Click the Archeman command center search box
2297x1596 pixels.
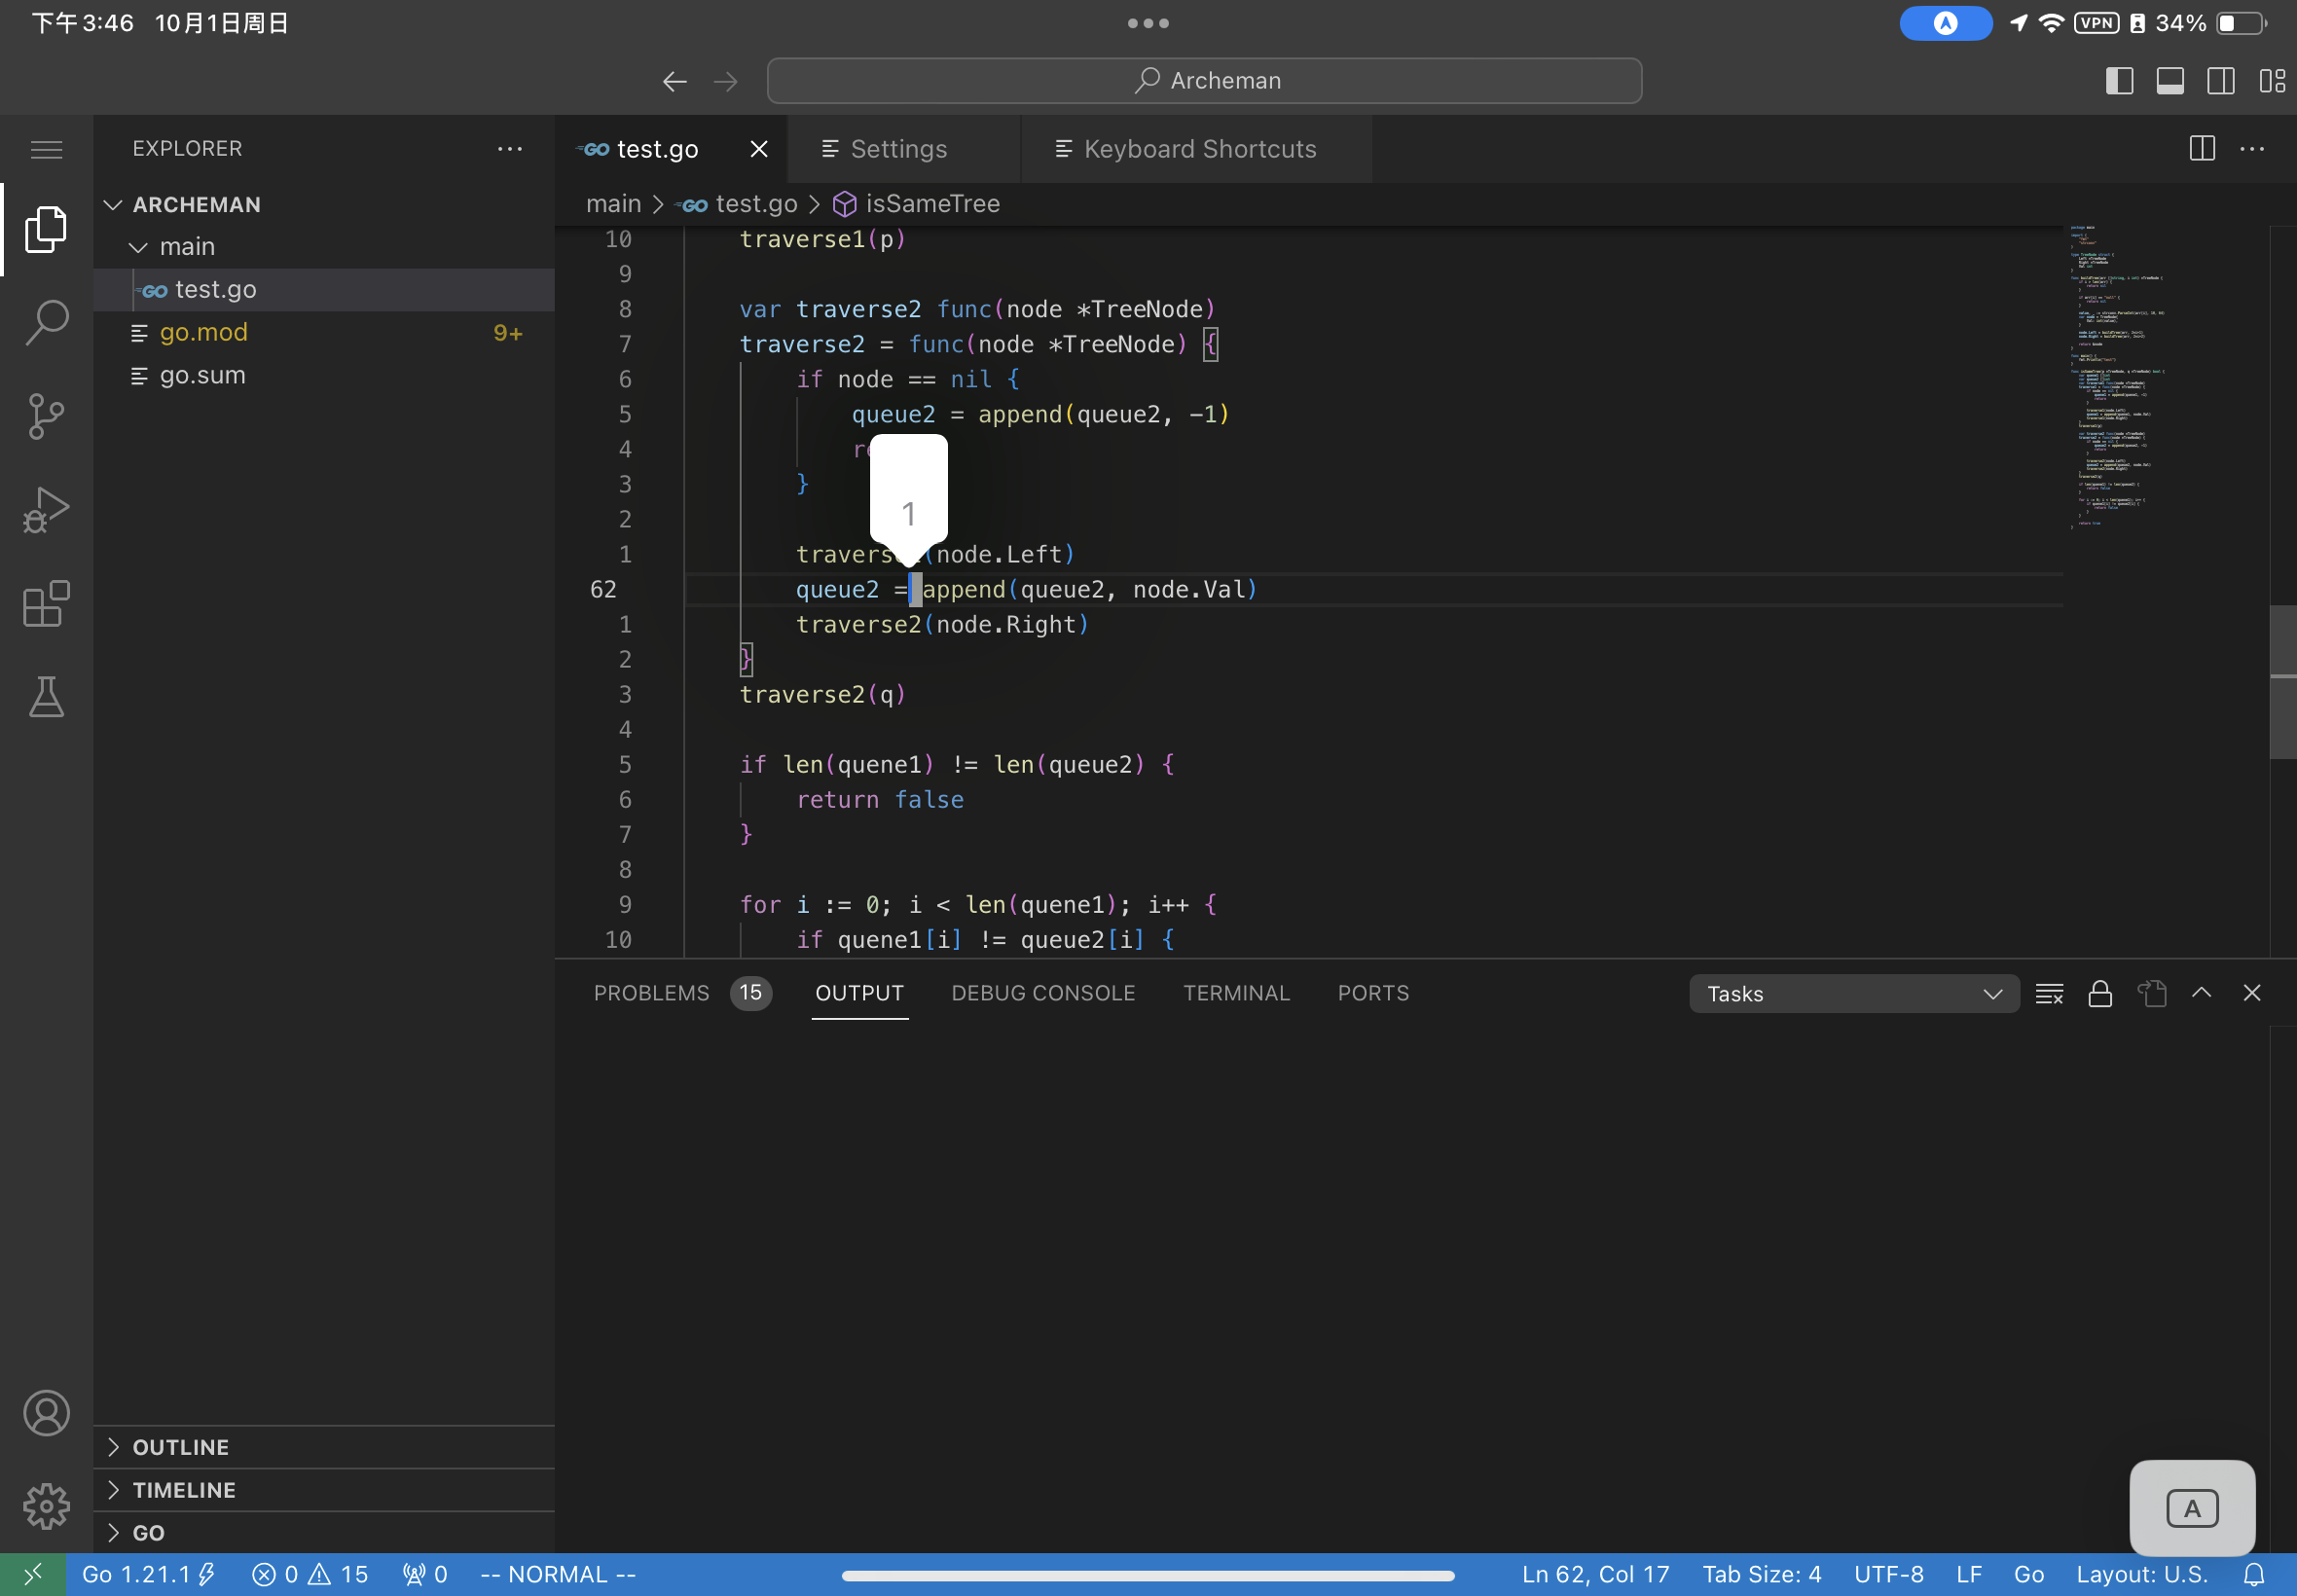click(1204, 81)
